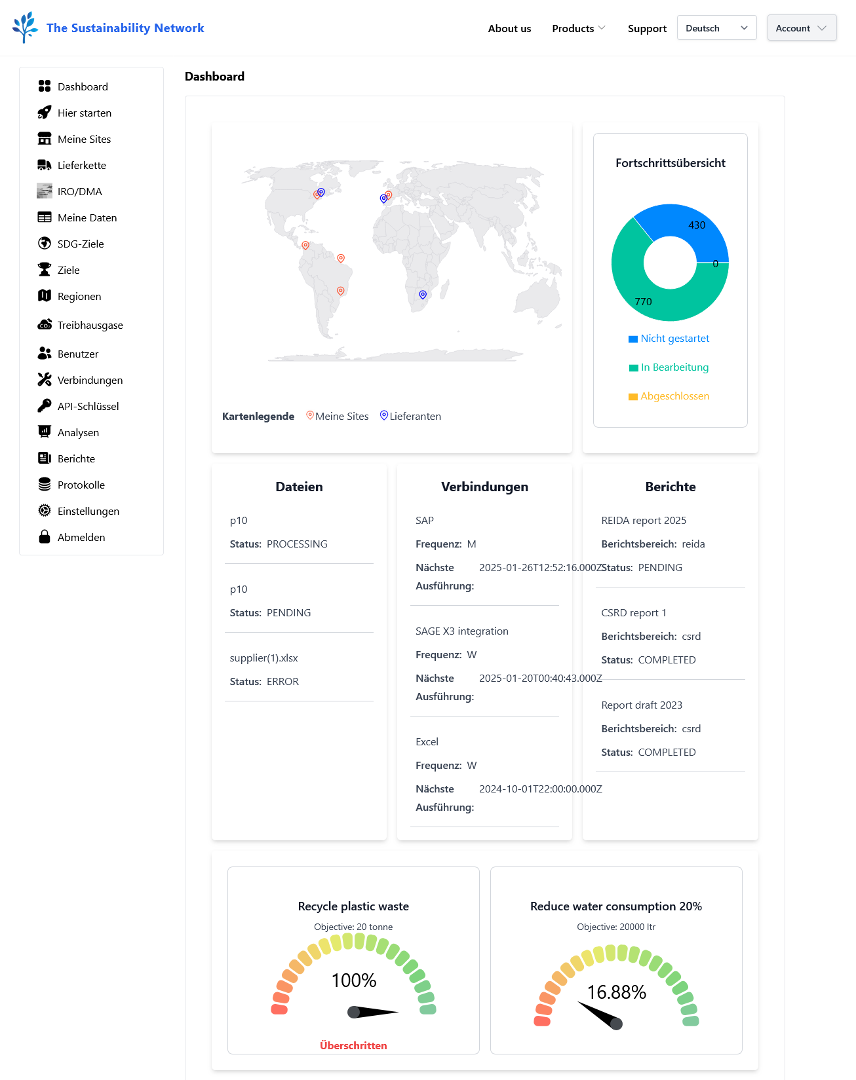Click the red site pin in northwestern South America
The width and height of the screenshot is (856, 1080).
[x=305, y=246]
